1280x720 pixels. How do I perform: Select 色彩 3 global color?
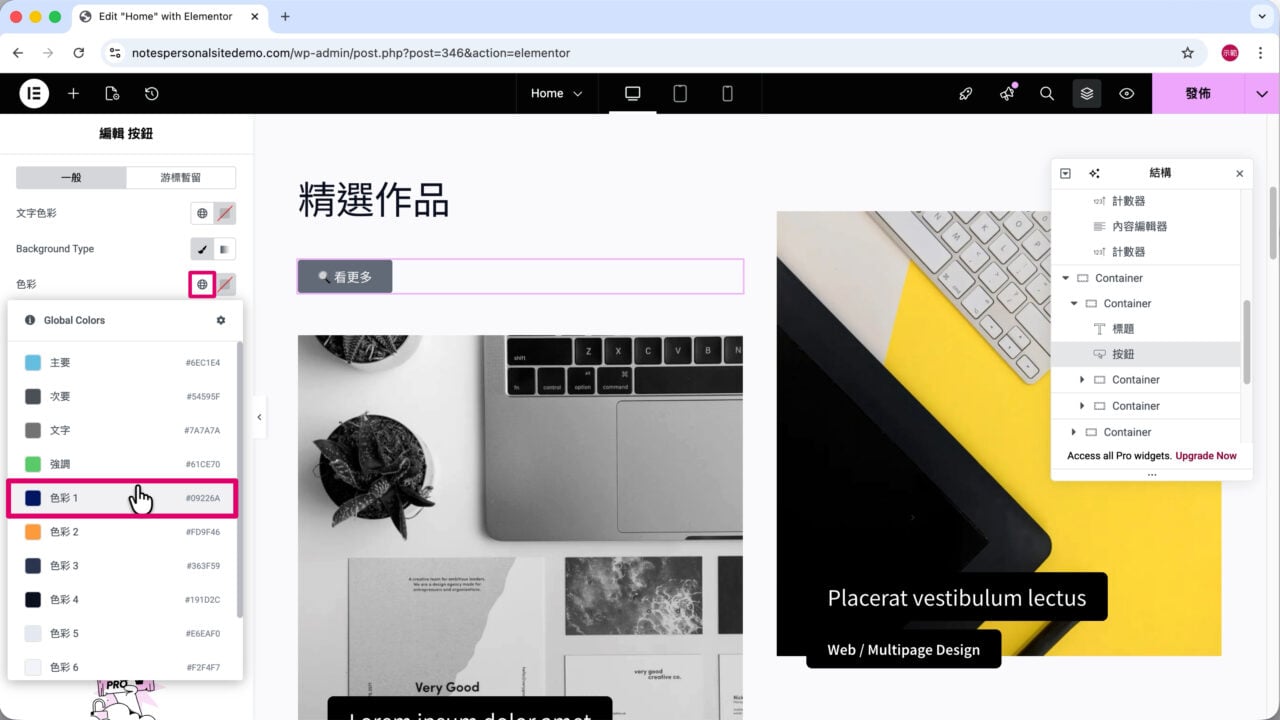pos(122,566)
